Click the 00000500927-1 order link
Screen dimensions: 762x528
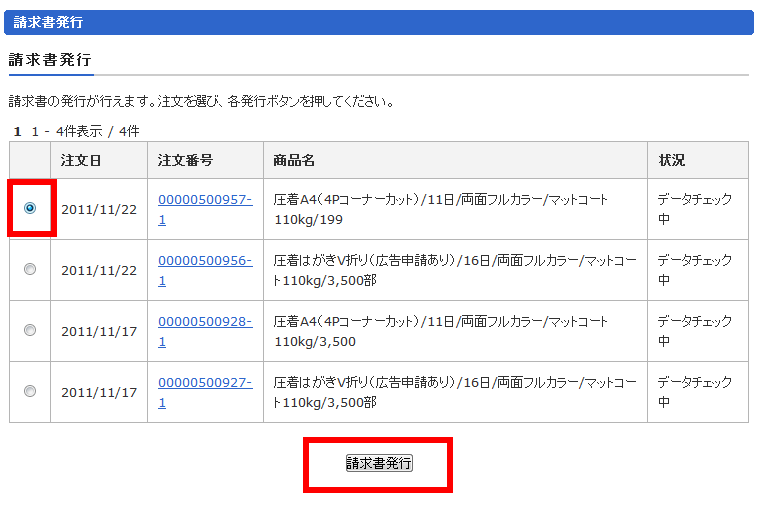pyautogui.click(x=204, y=382)
